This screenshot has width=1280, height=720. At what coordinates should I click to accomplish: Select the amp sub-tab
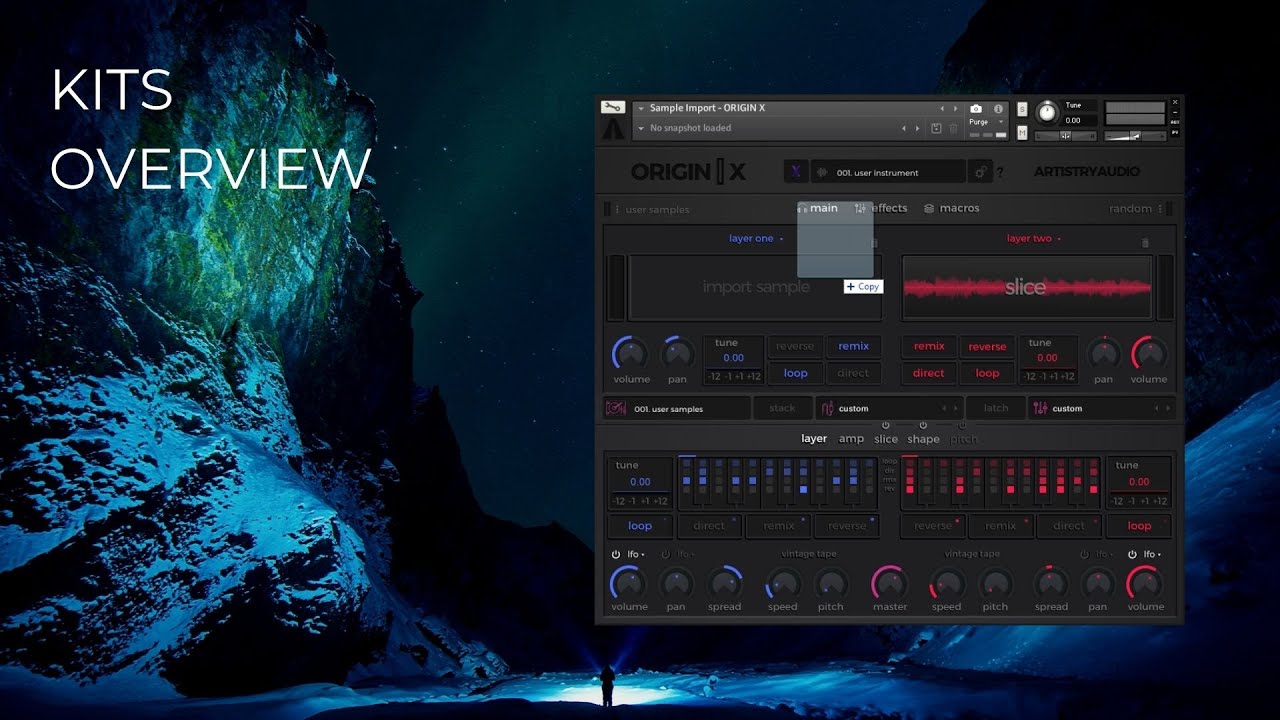click(x=851, y=439)
